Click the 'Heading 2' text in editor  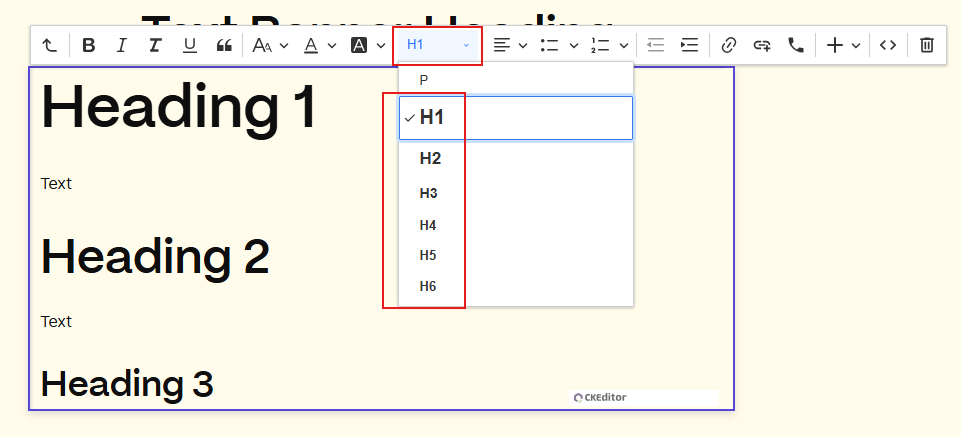155,257
